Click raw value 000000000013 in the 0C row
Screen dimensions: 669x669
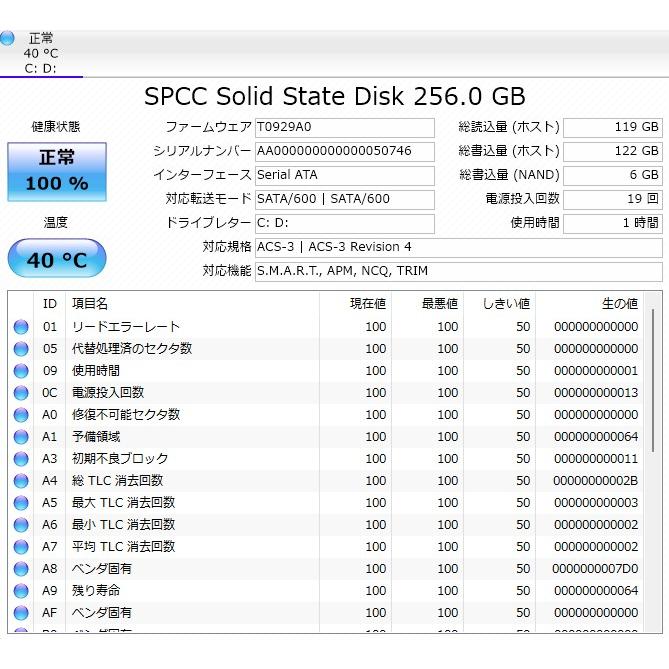pyautogui.click(x=596, y=393)
